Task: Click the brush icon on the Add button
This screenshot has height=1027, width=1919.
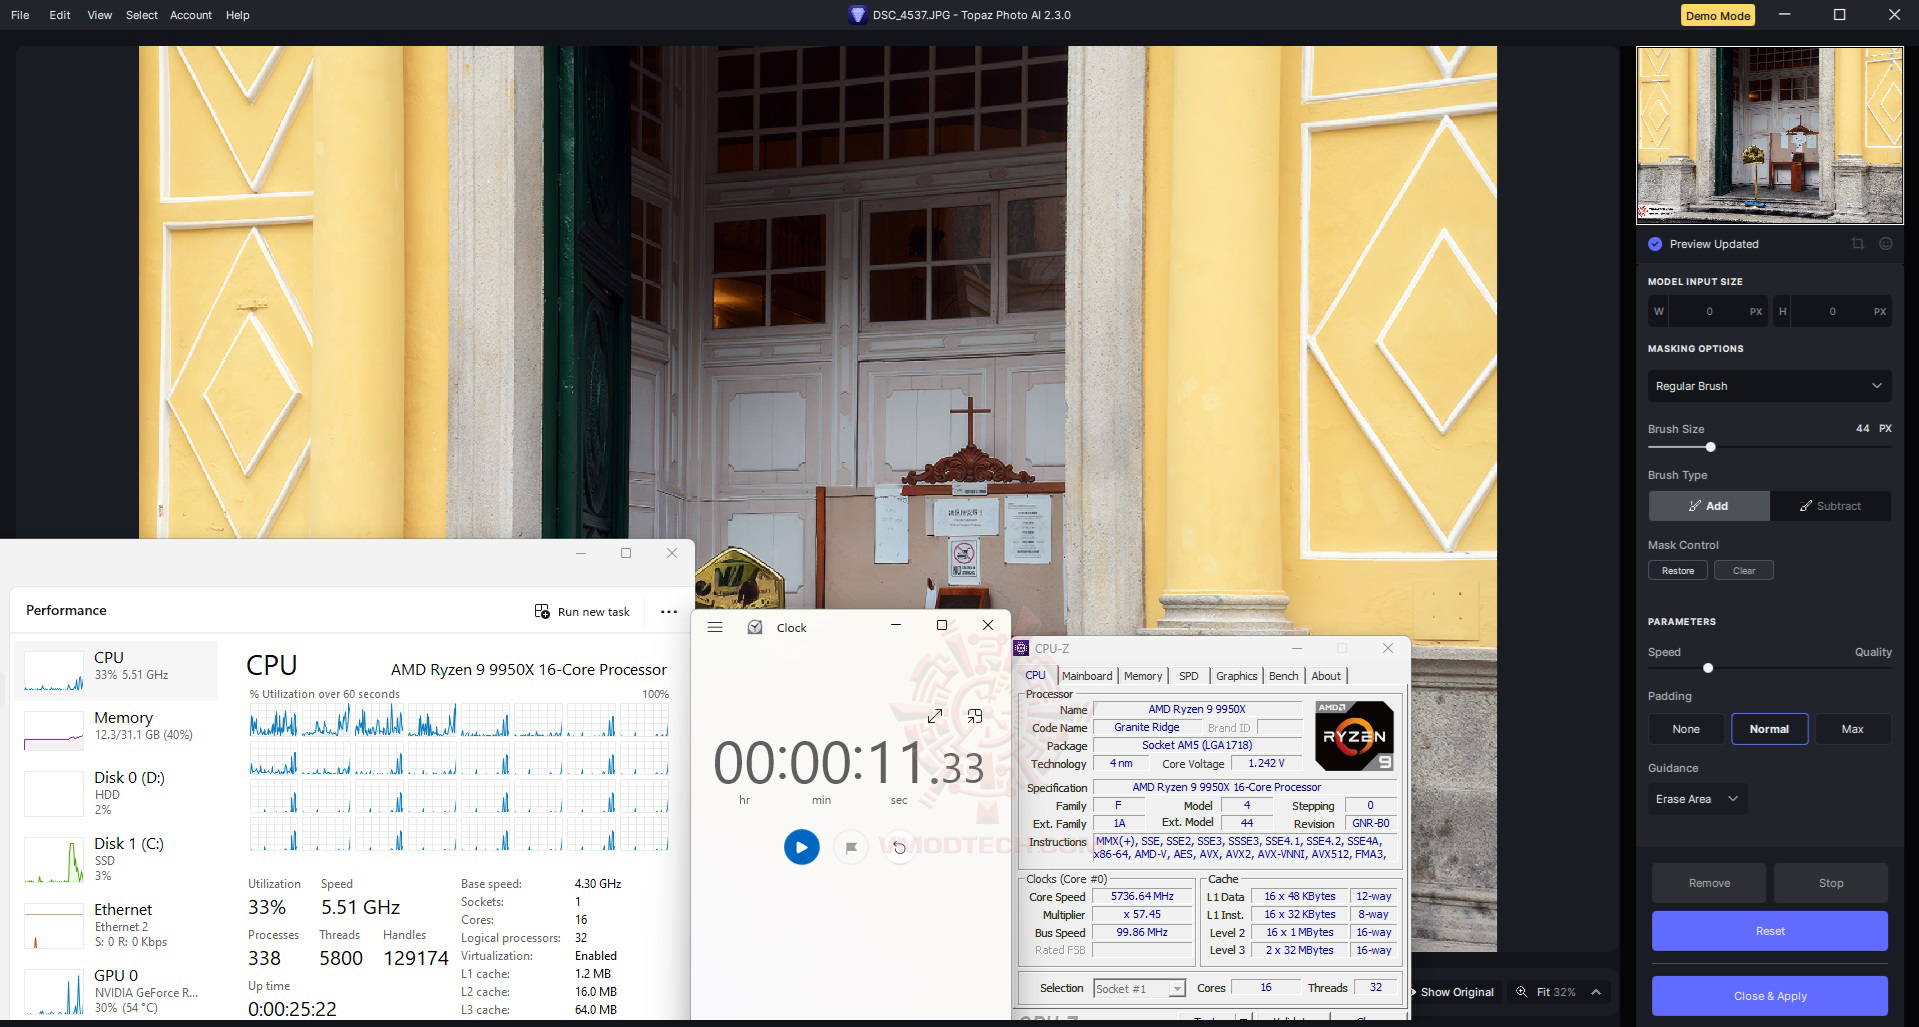Action: (1695, 506)
